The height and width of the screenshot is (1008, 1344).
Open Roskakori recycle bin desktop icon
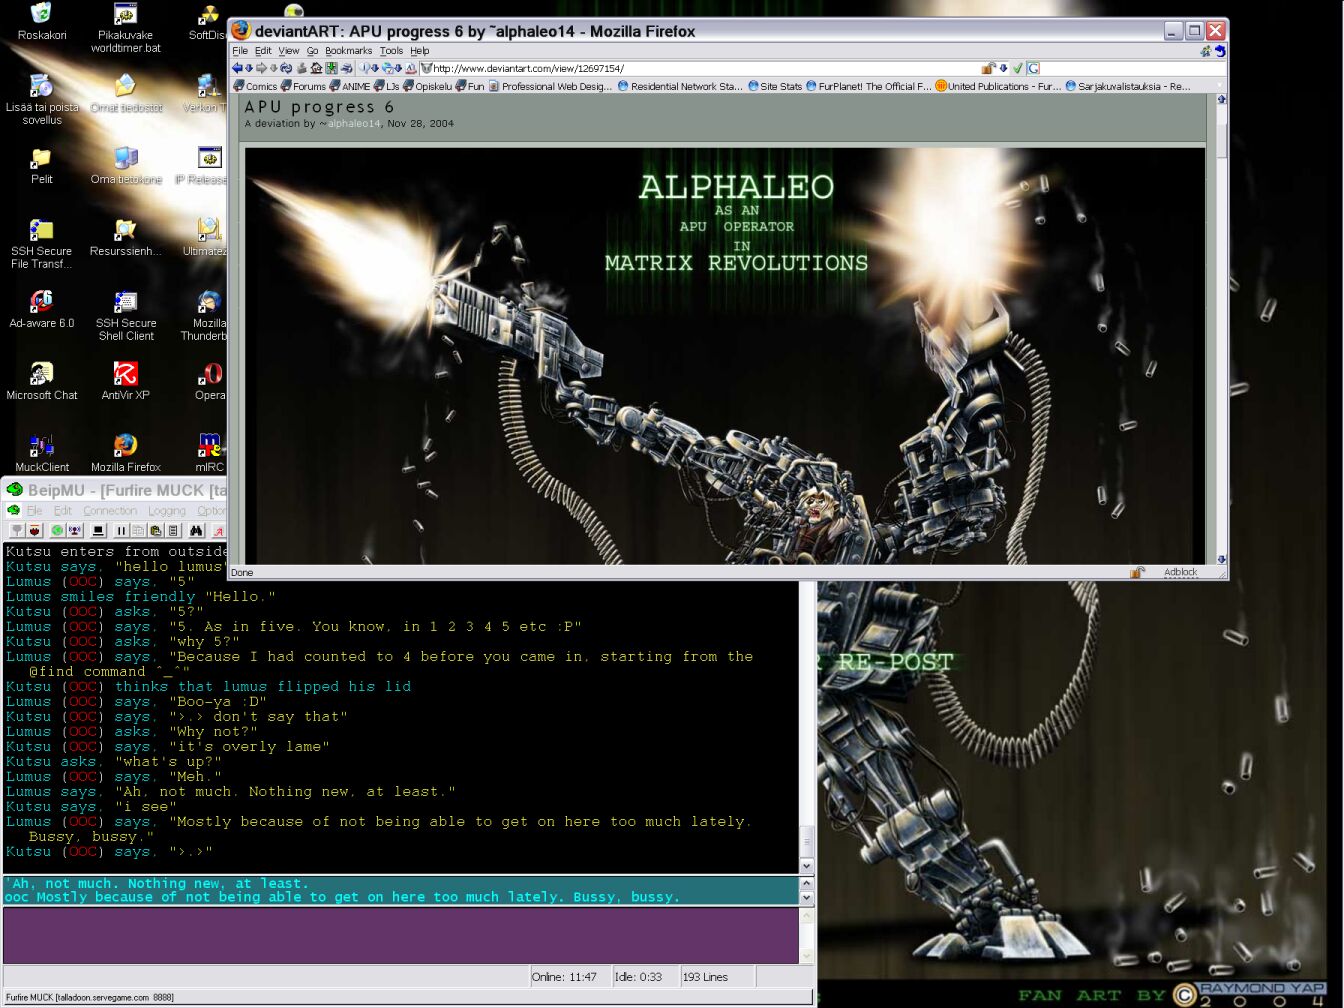point(42,22)
